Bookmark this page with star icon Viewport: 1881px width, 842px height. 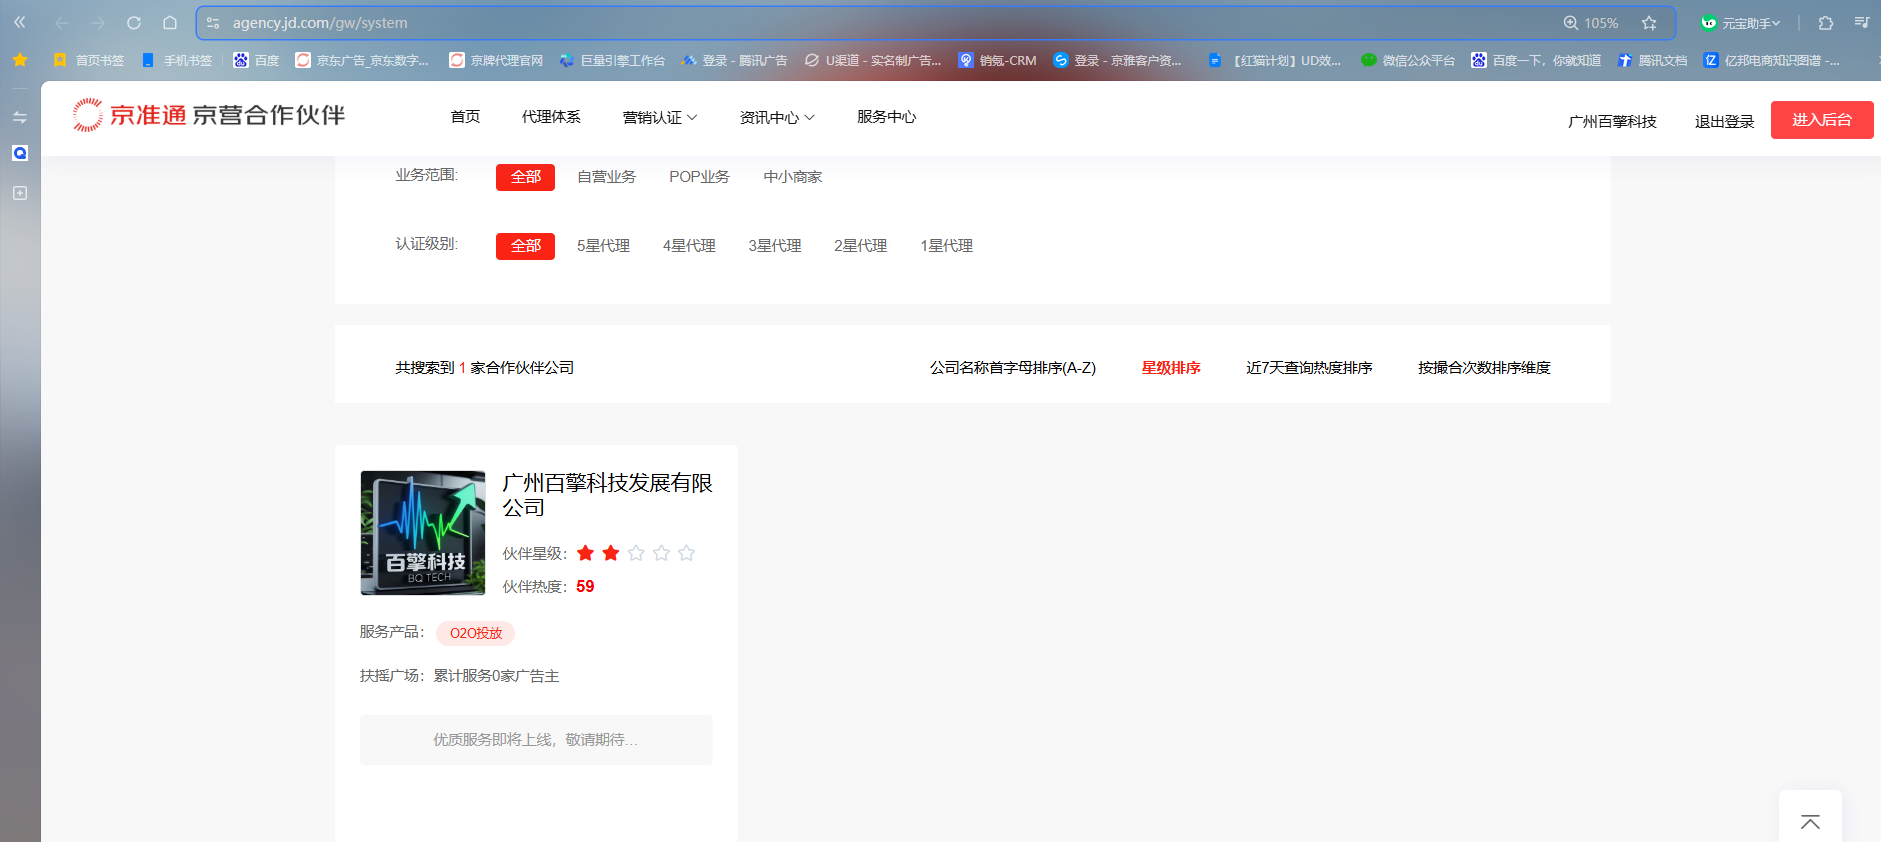pyautogui.click(x=1649, y=23)
